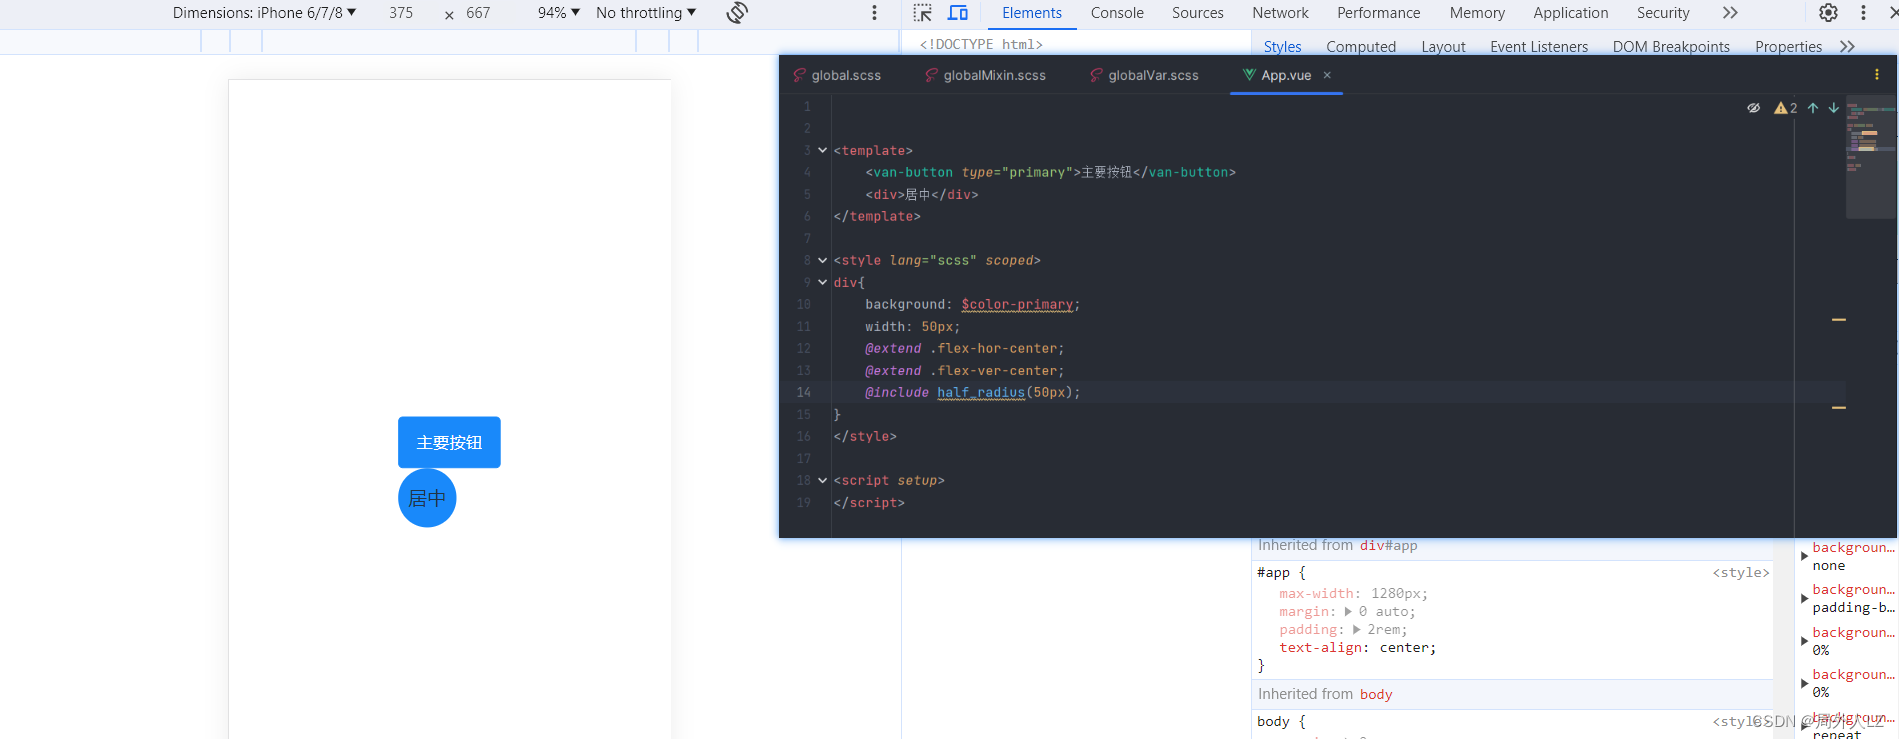Select the Styles sidebar tab

click(1282, 47)
